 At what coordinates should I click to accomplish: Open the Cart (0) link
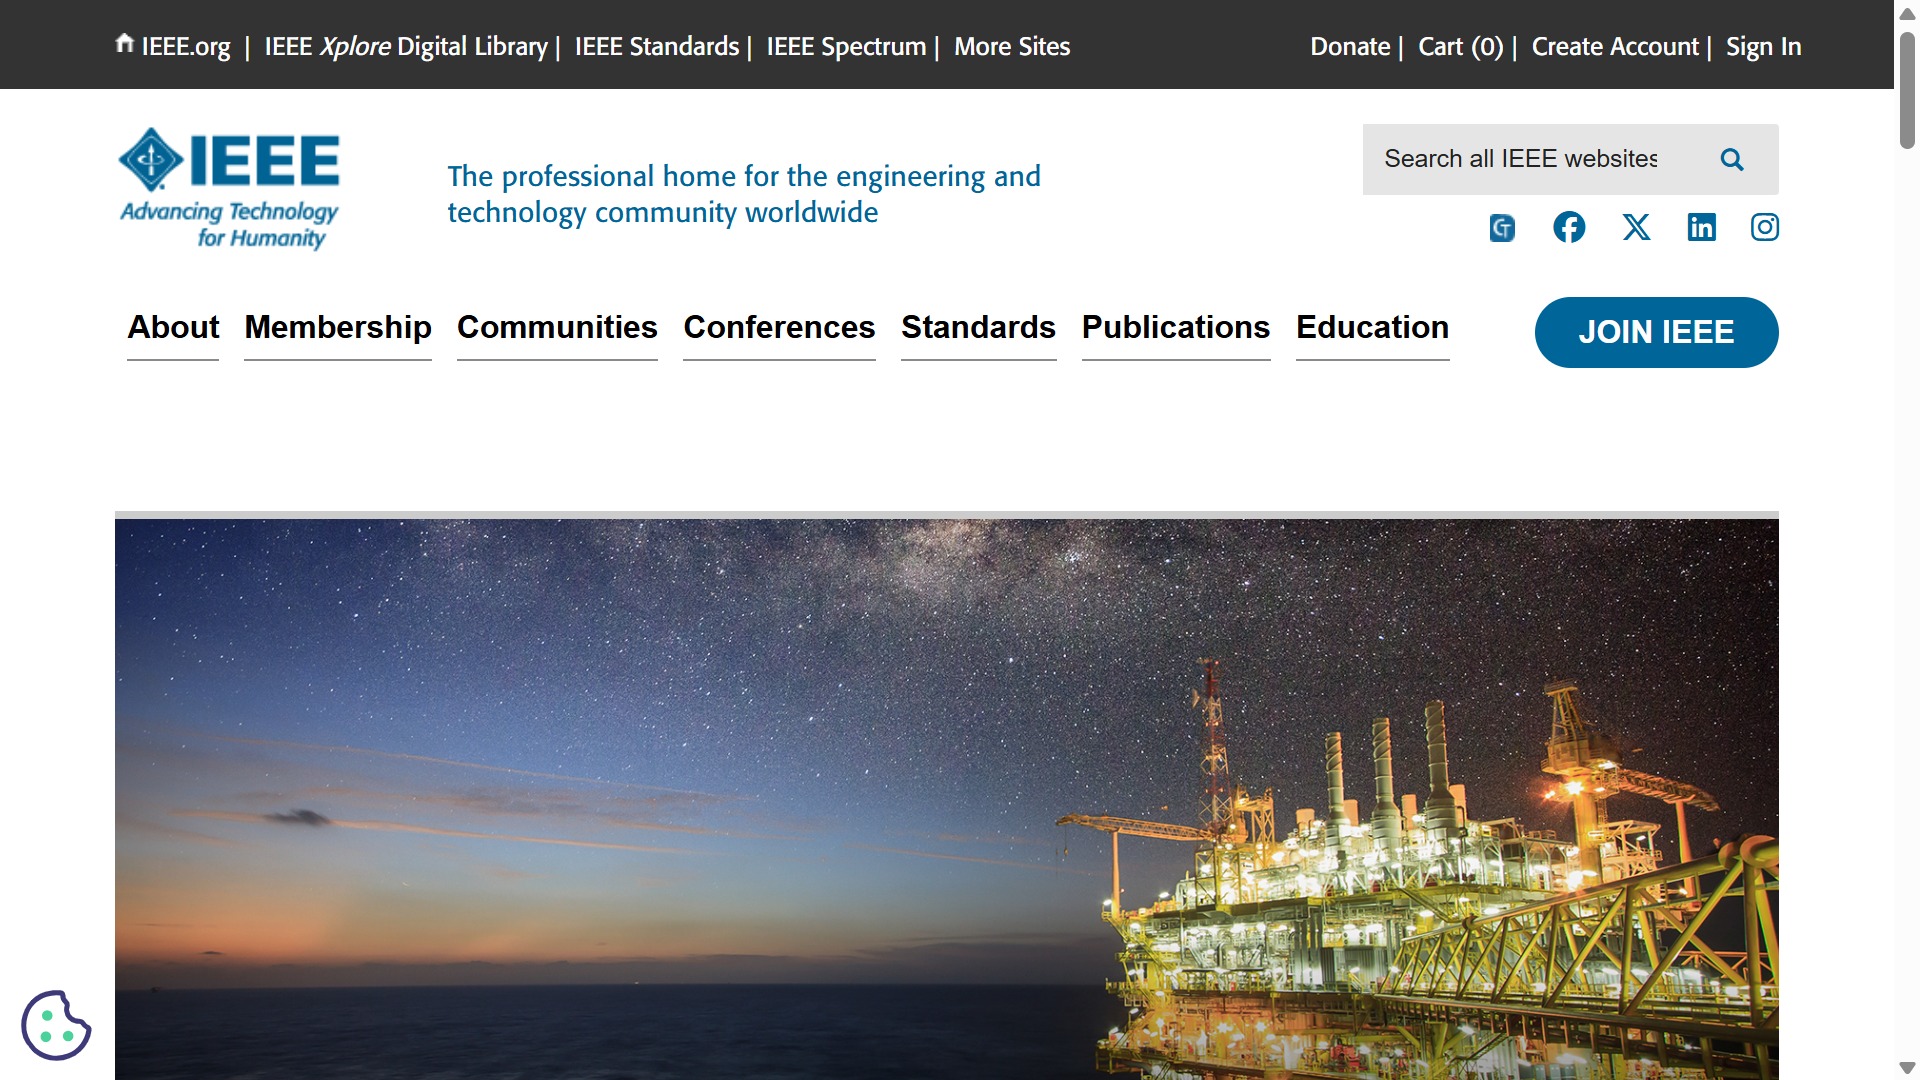click(x=1460, y=47)
